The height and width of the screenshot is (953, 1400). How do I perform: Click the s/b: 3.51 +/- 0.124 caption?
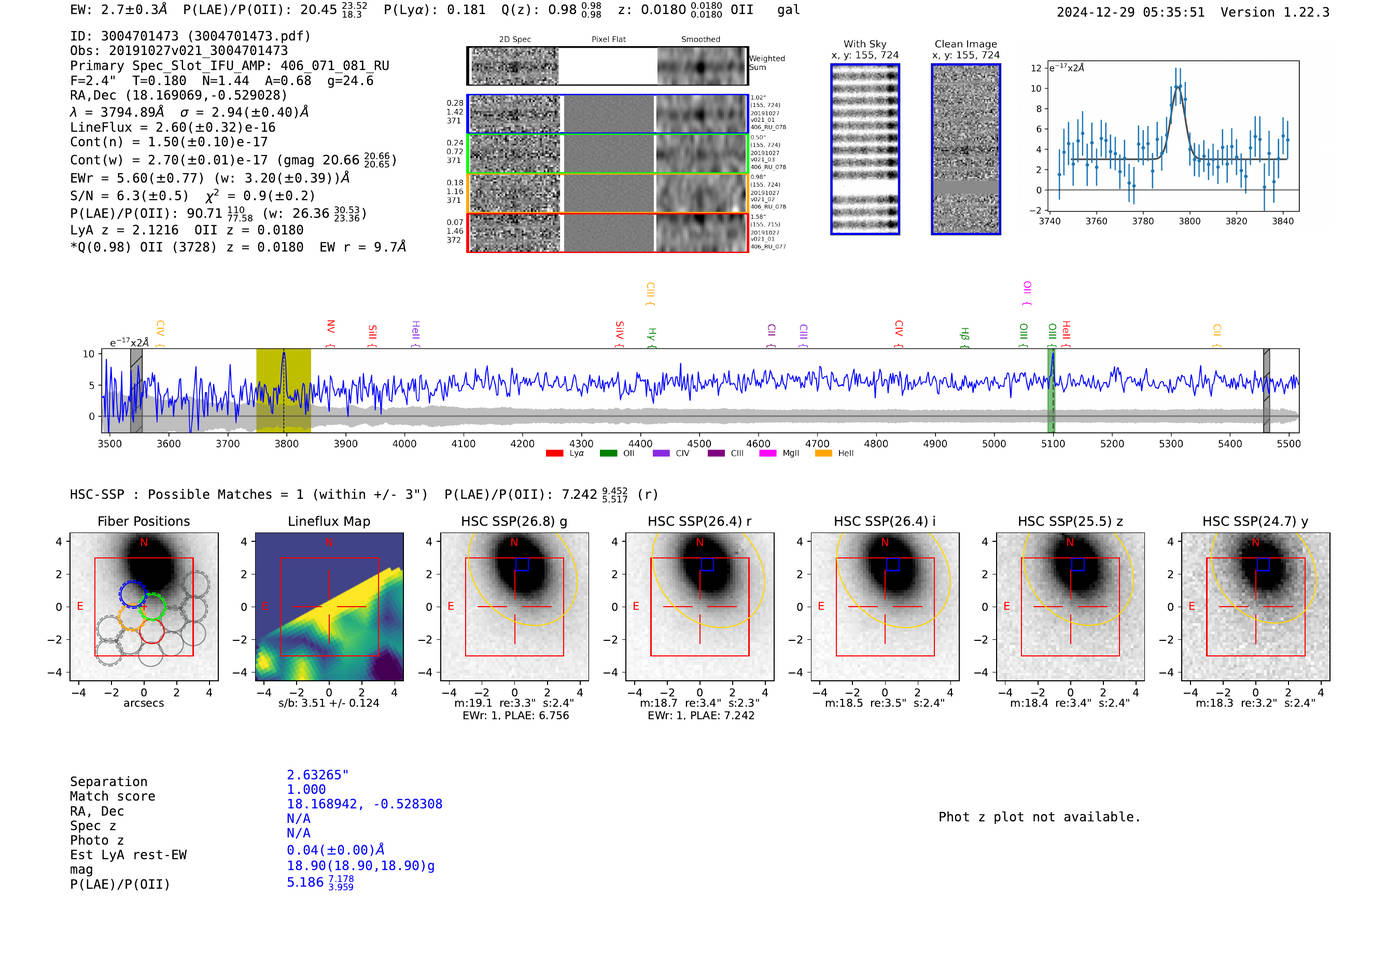(x=329, y=703)
